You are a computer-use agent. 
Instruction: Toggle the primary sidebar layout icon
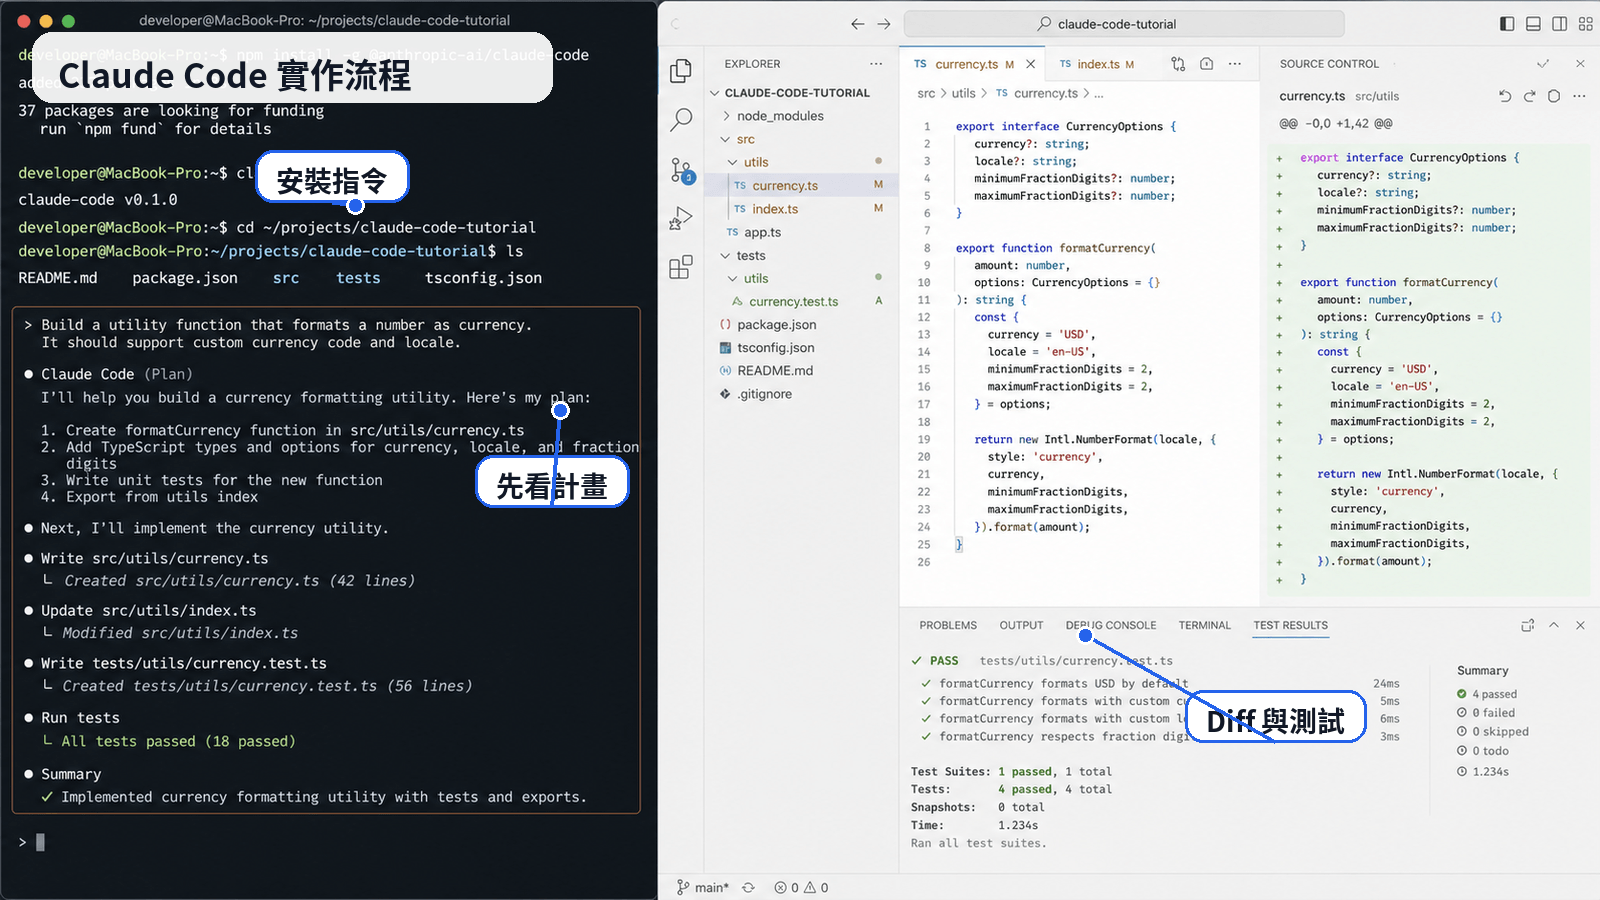[1507, 24]
